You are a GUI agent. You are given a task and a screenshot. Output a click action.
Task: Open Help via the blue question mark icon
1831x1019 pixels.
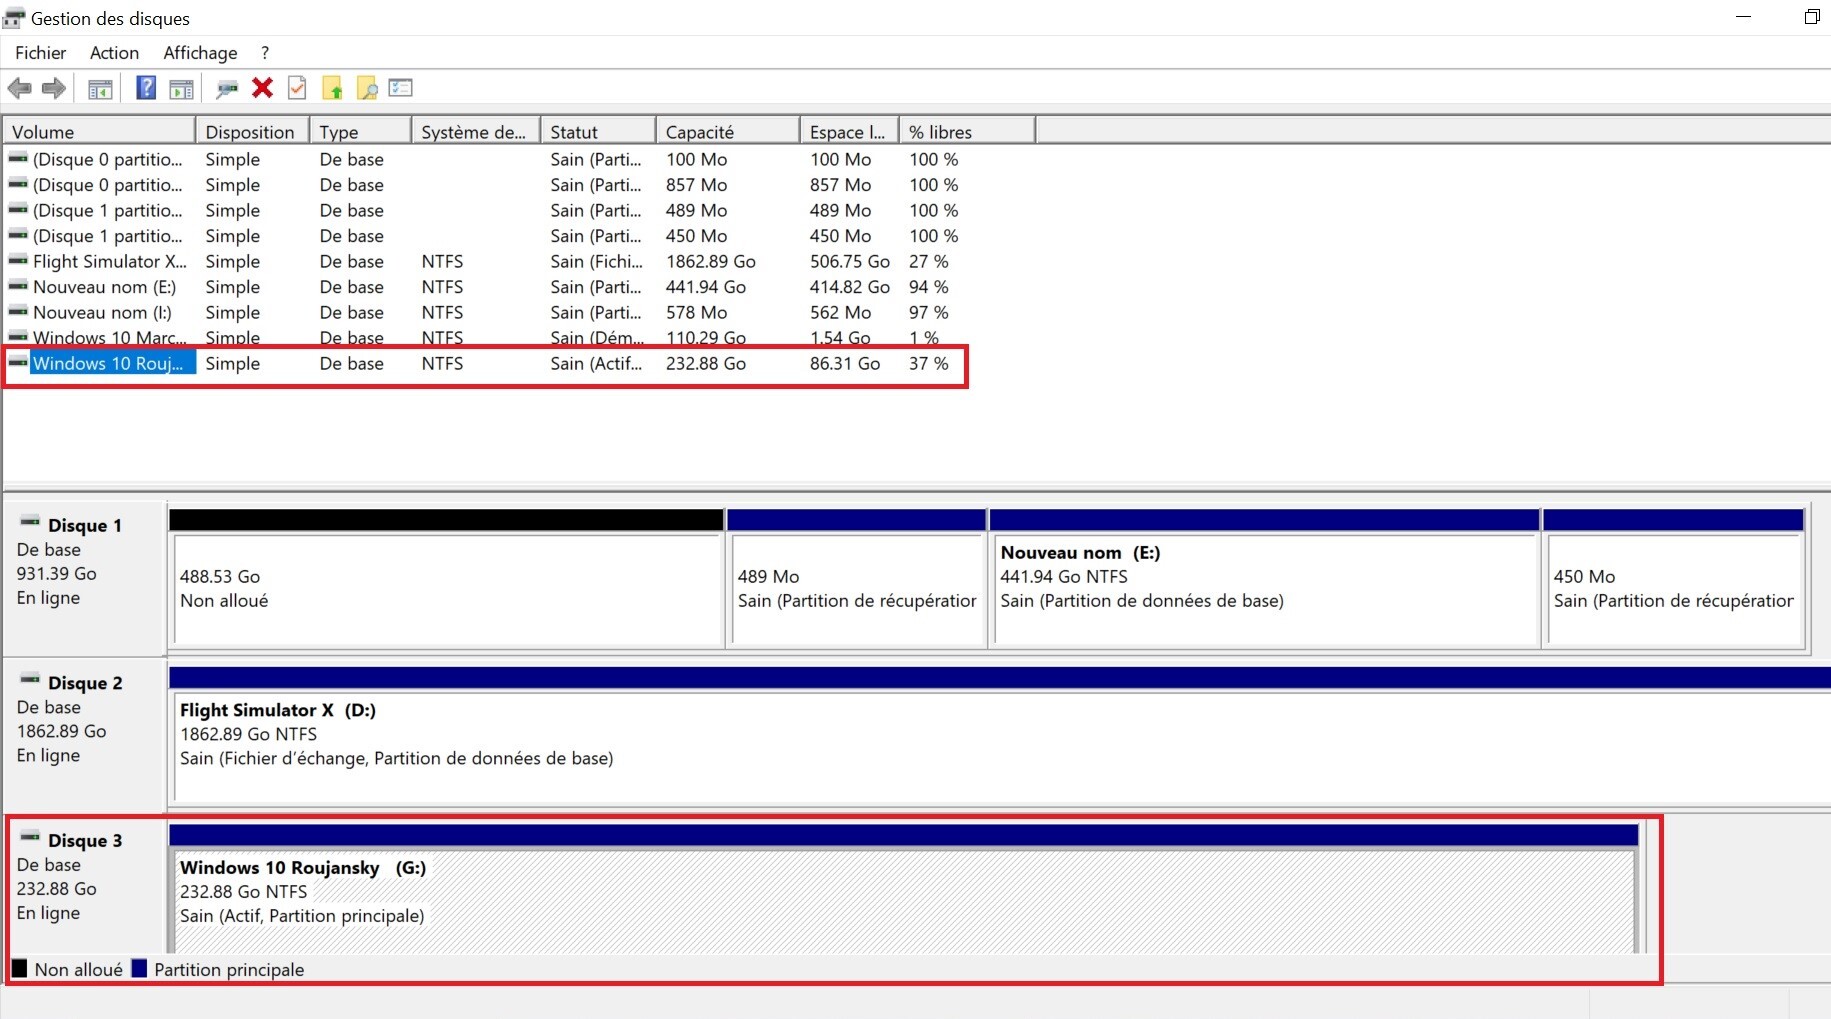pyautogui.click(x=146, y=88)
